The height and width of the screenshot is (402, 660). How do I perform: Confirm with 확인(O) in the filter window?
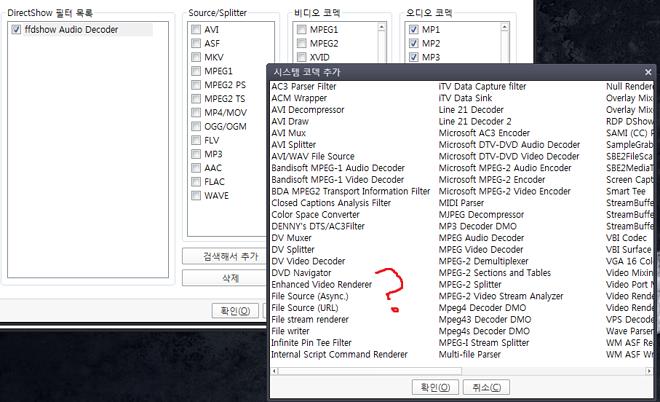click(x=235, y=311)
